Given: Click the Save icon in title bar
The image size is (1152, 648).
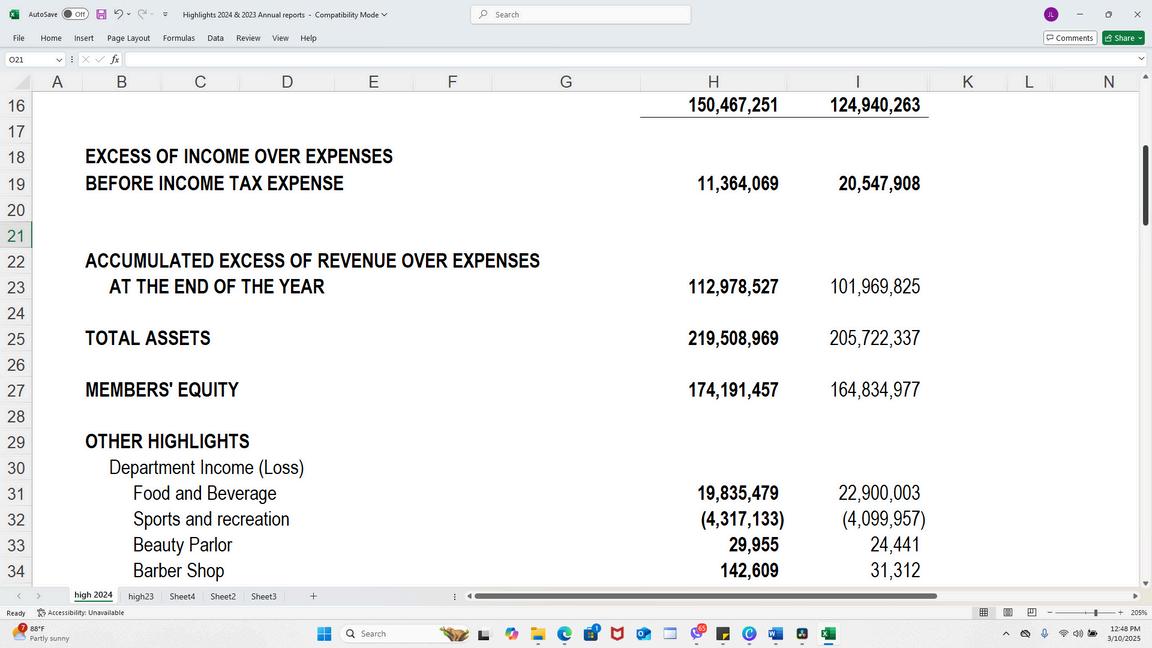Looking at the screenshot, I should 101,14.
